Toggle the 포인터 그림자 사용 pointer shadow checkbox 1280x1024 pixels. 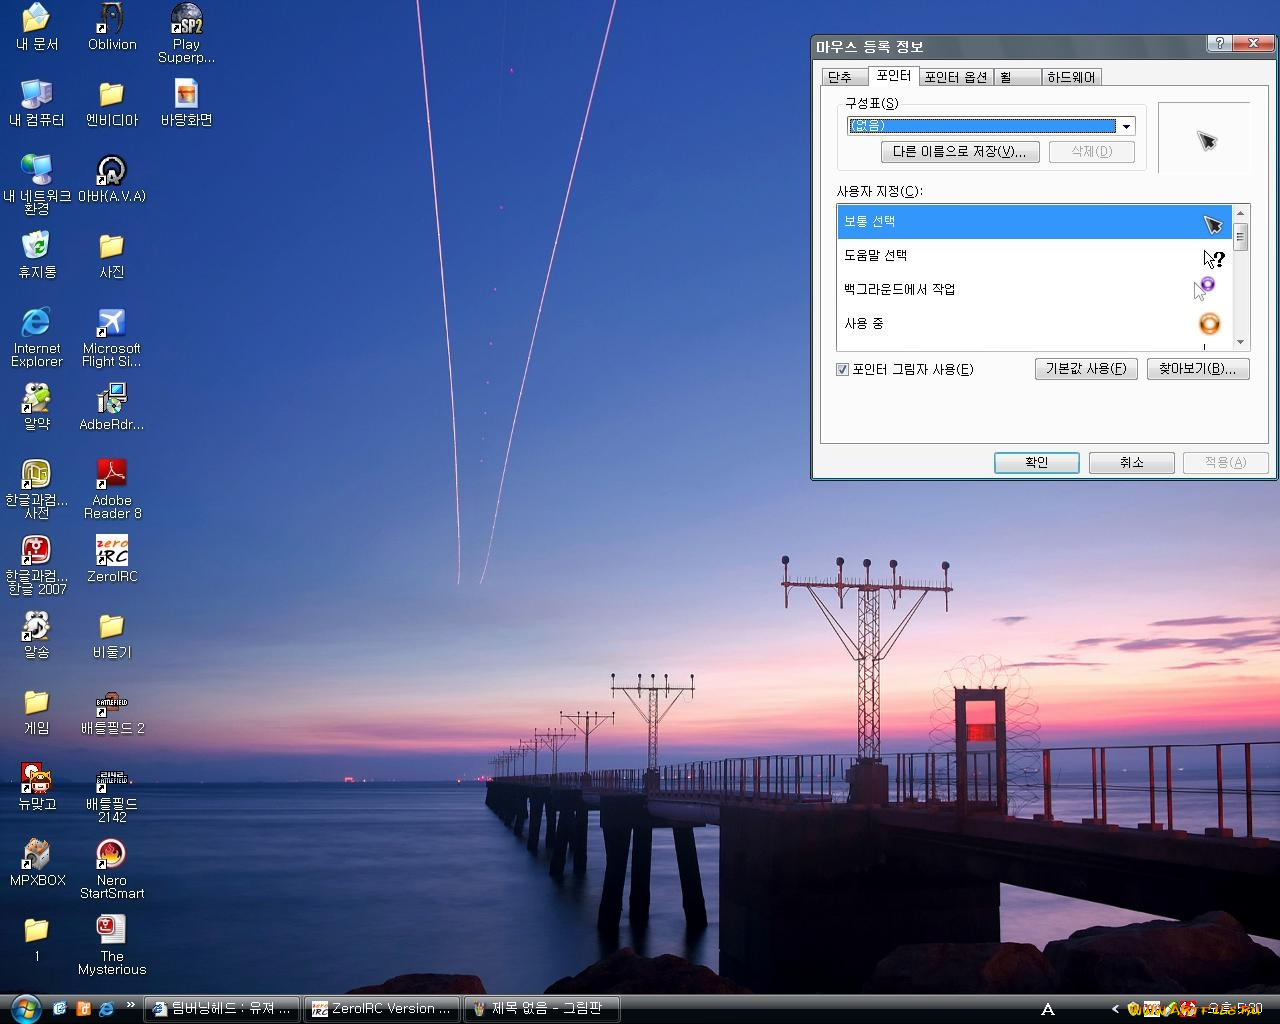tap(843, 369)
